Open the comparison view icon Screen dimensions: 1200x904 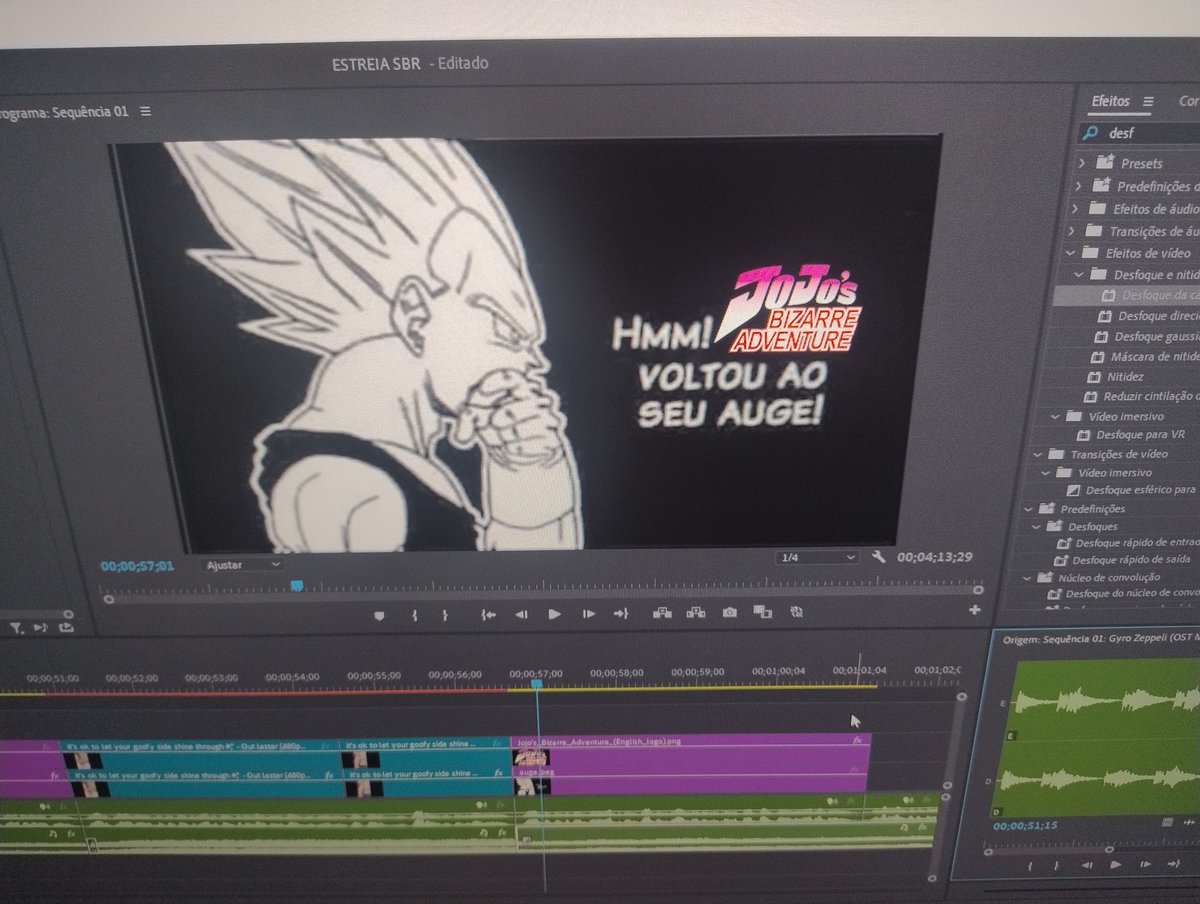click(762, 611)
